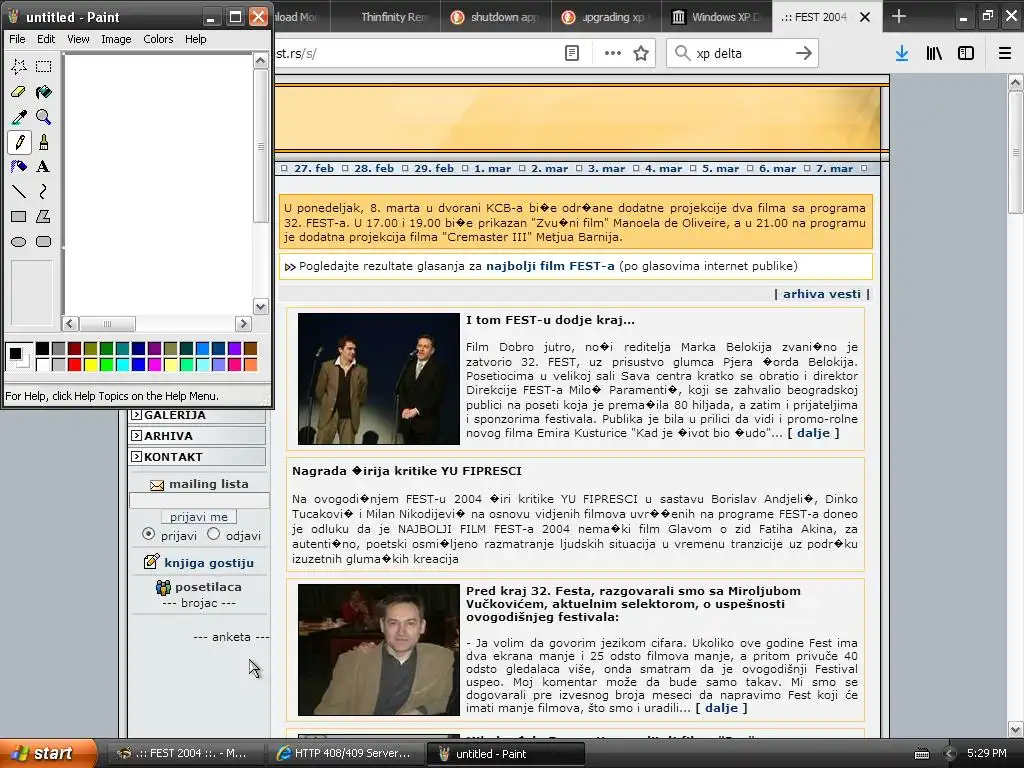
Task: Switch to the shutdown app browser tab
Action: click(495, 17)
